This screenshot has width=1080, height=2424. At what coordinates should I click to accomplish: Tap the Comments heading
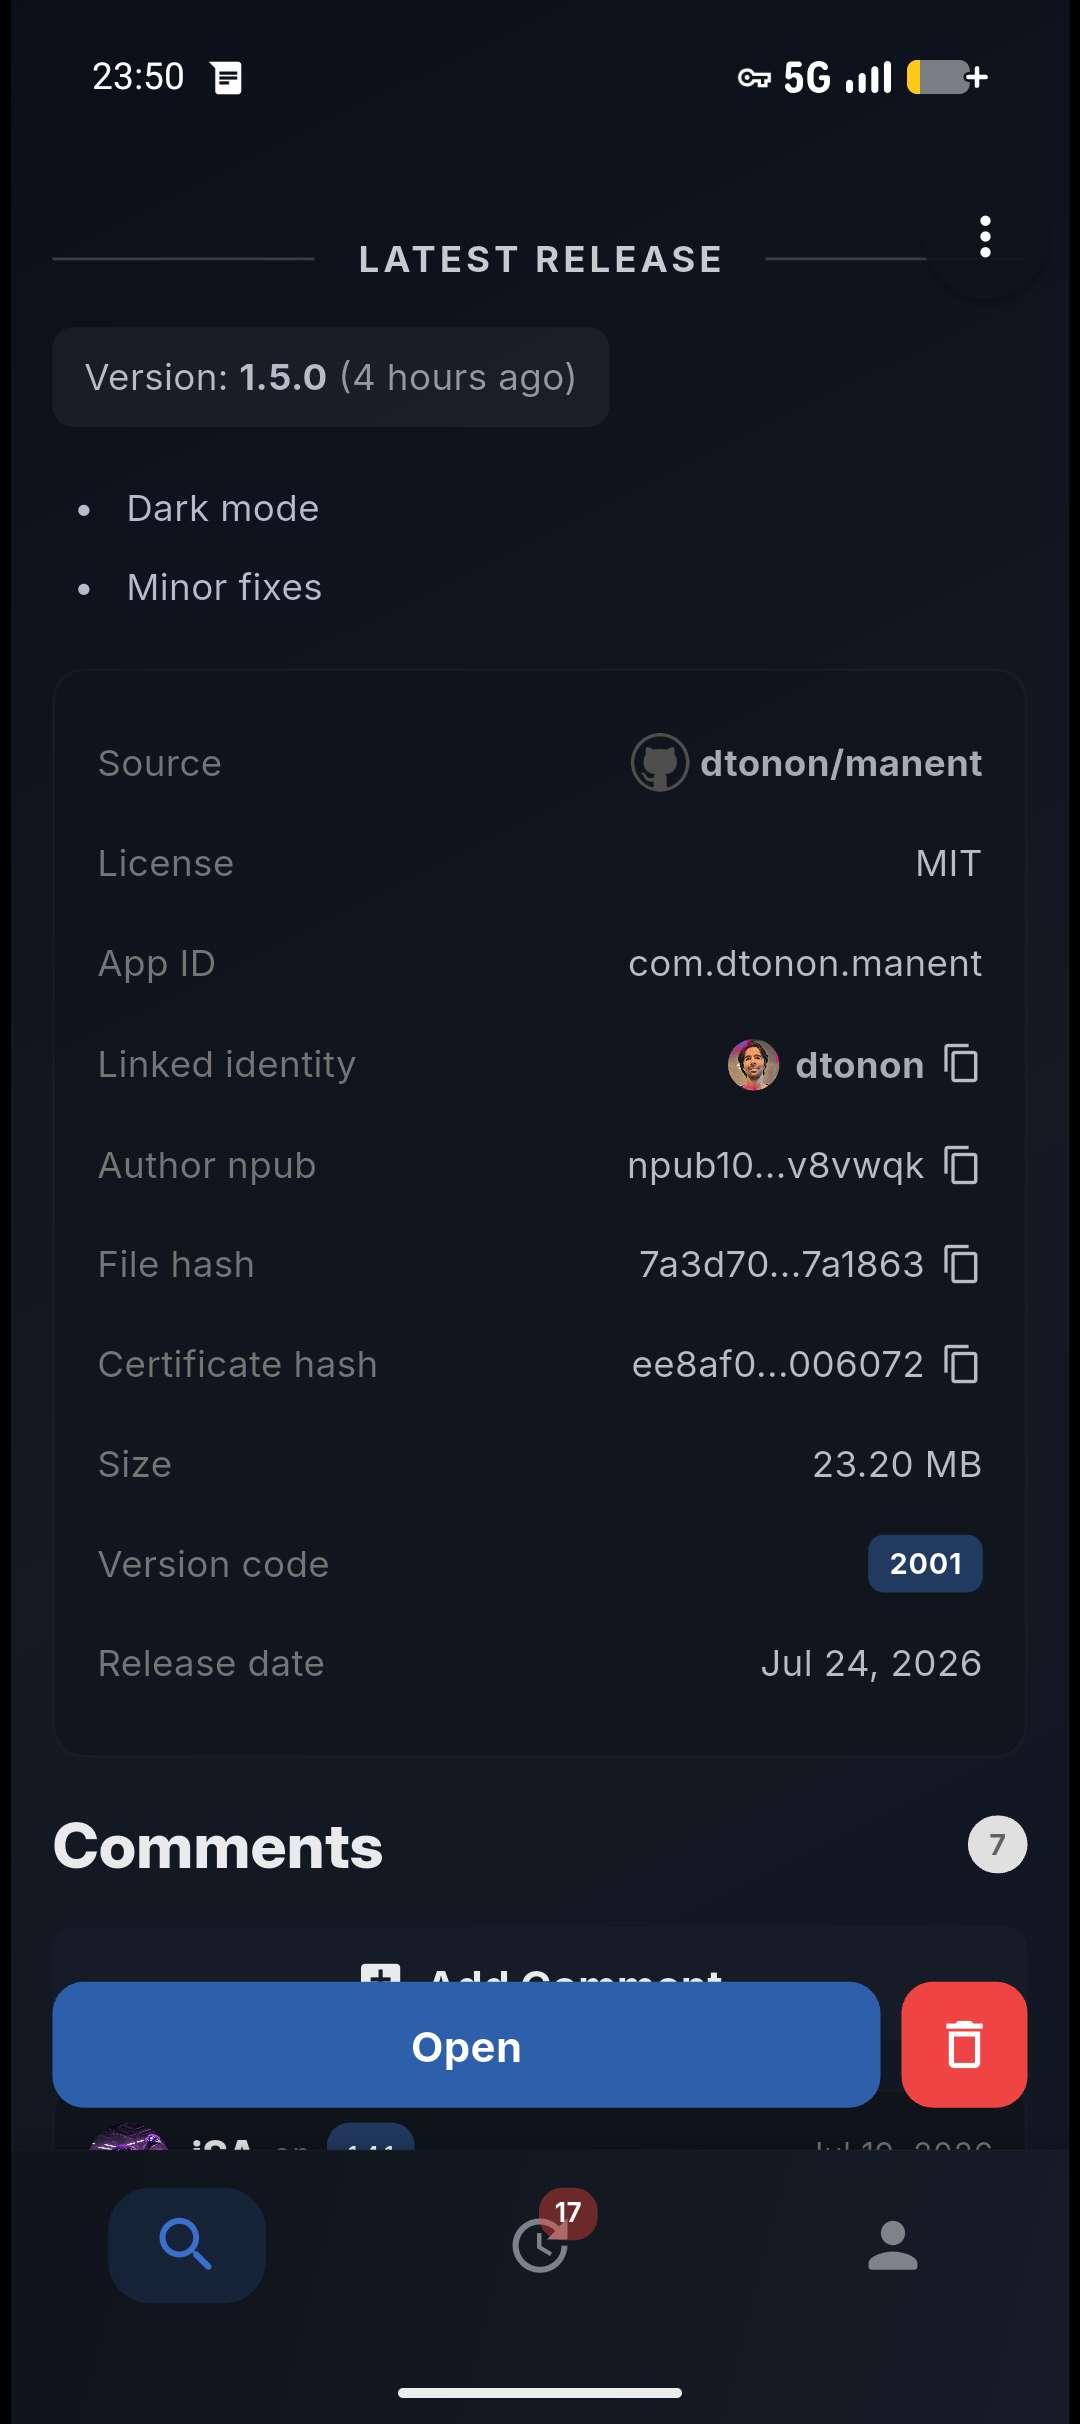point(218,1845)
